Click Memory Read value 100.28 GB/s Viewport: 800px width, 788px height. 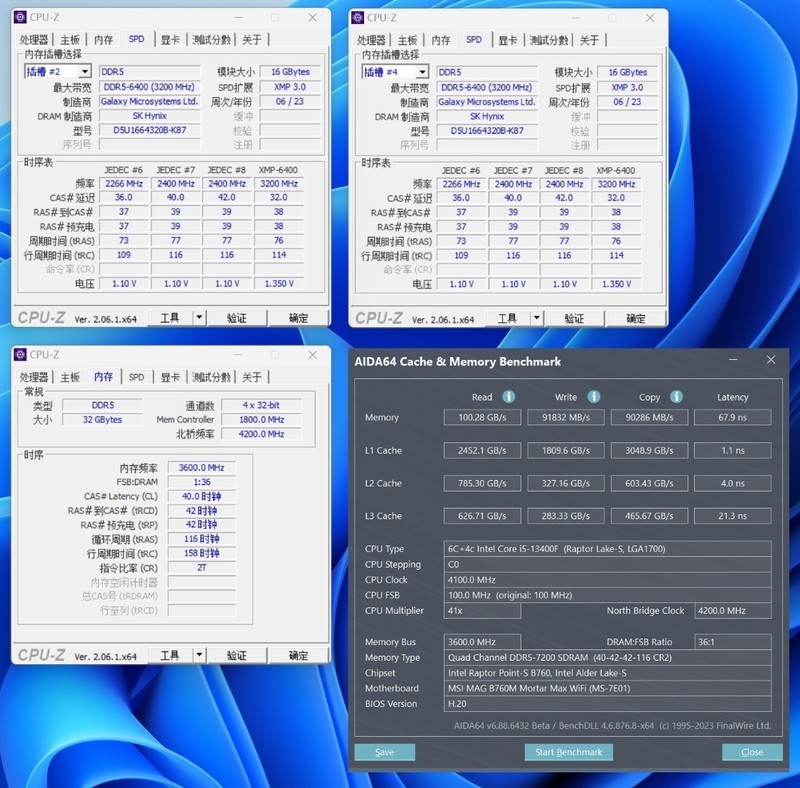pos(482,417)
